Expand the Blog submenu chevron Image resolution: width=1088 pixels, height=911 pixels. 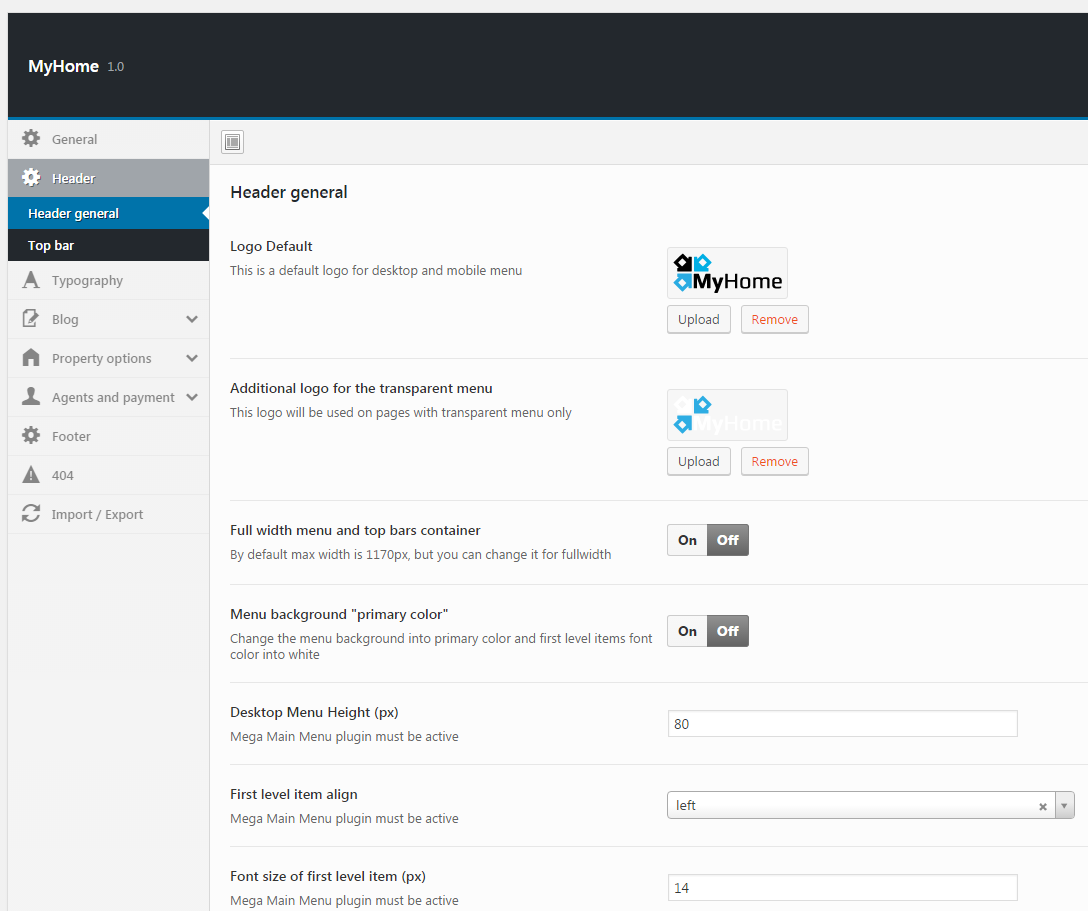pos(192,319)
